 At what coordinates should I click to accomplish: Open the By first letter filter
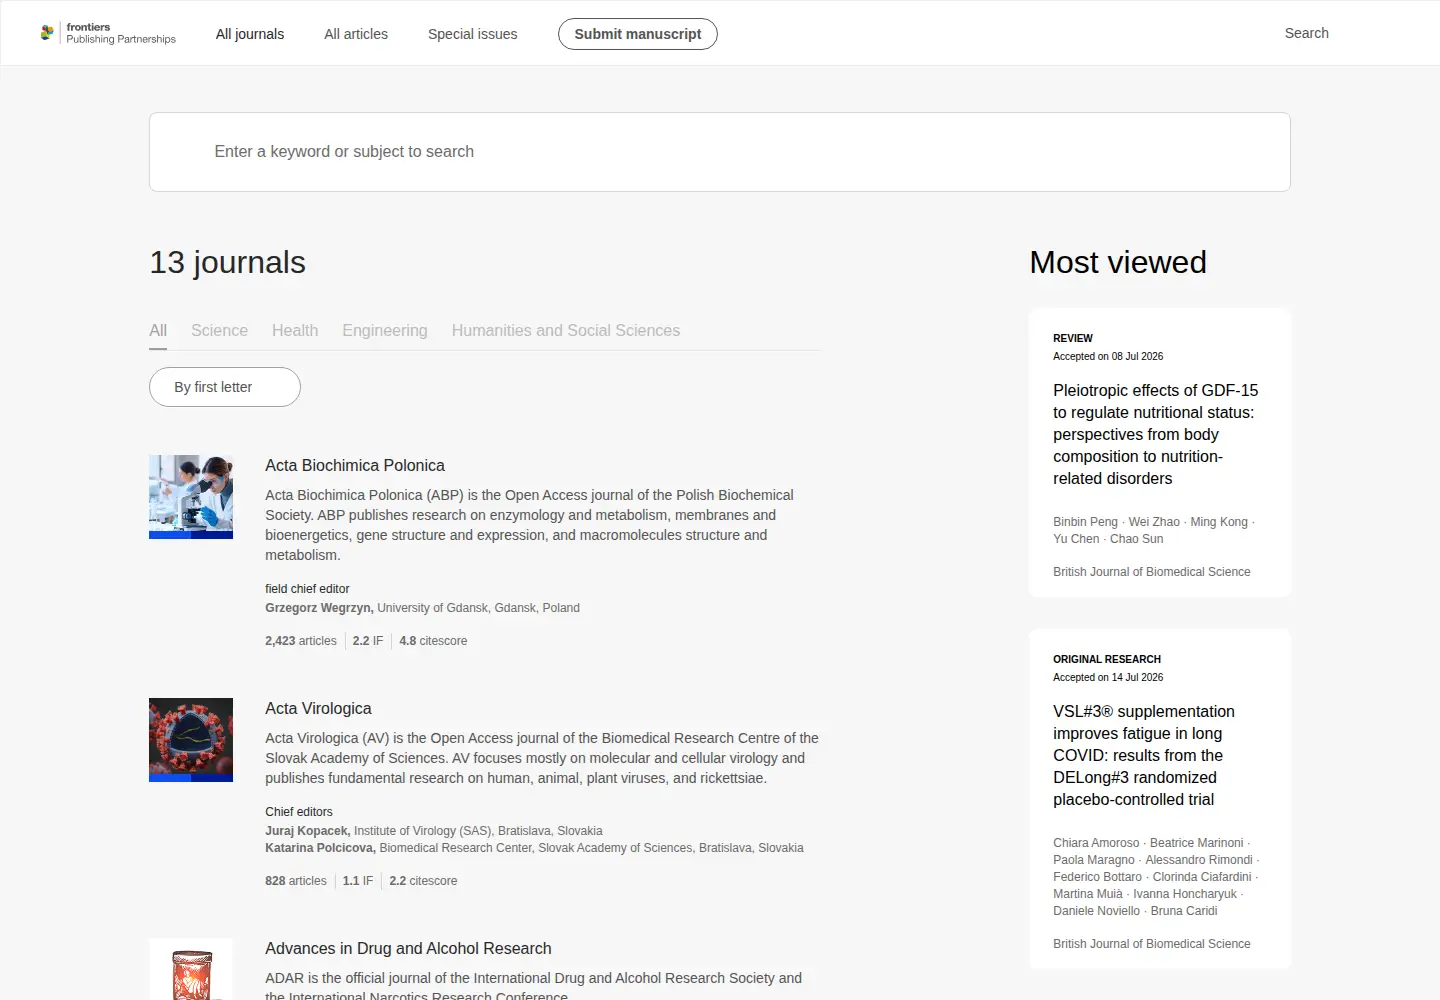pyautogui.click(x=225, y=387)
